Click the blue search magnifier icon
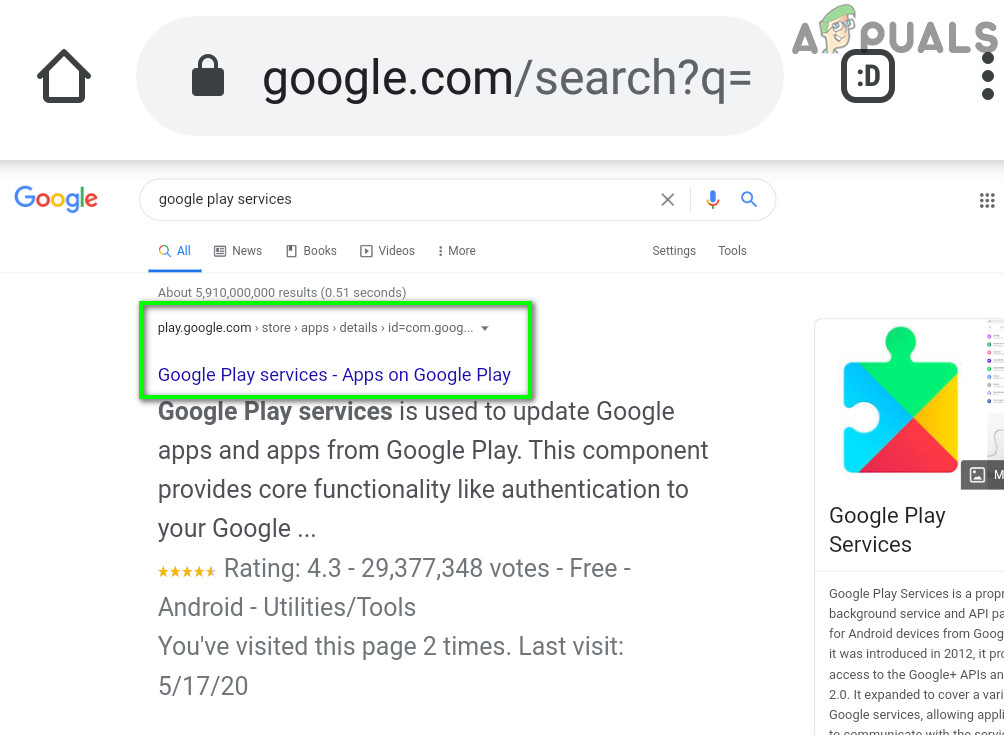The image size is (1004, 735). point(749,200)
